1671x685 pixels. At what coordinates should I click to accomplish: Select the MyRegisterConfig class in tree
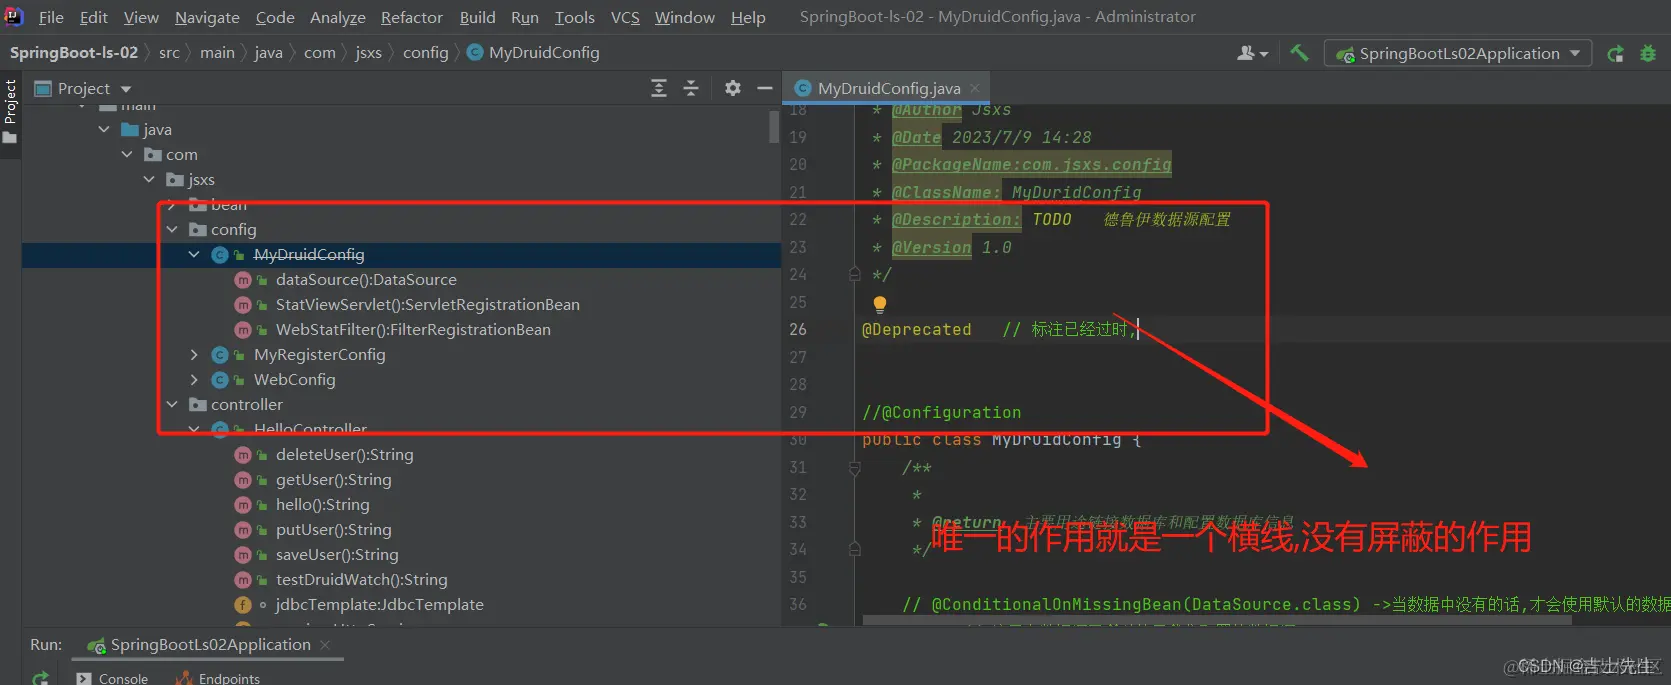point(319,354)
